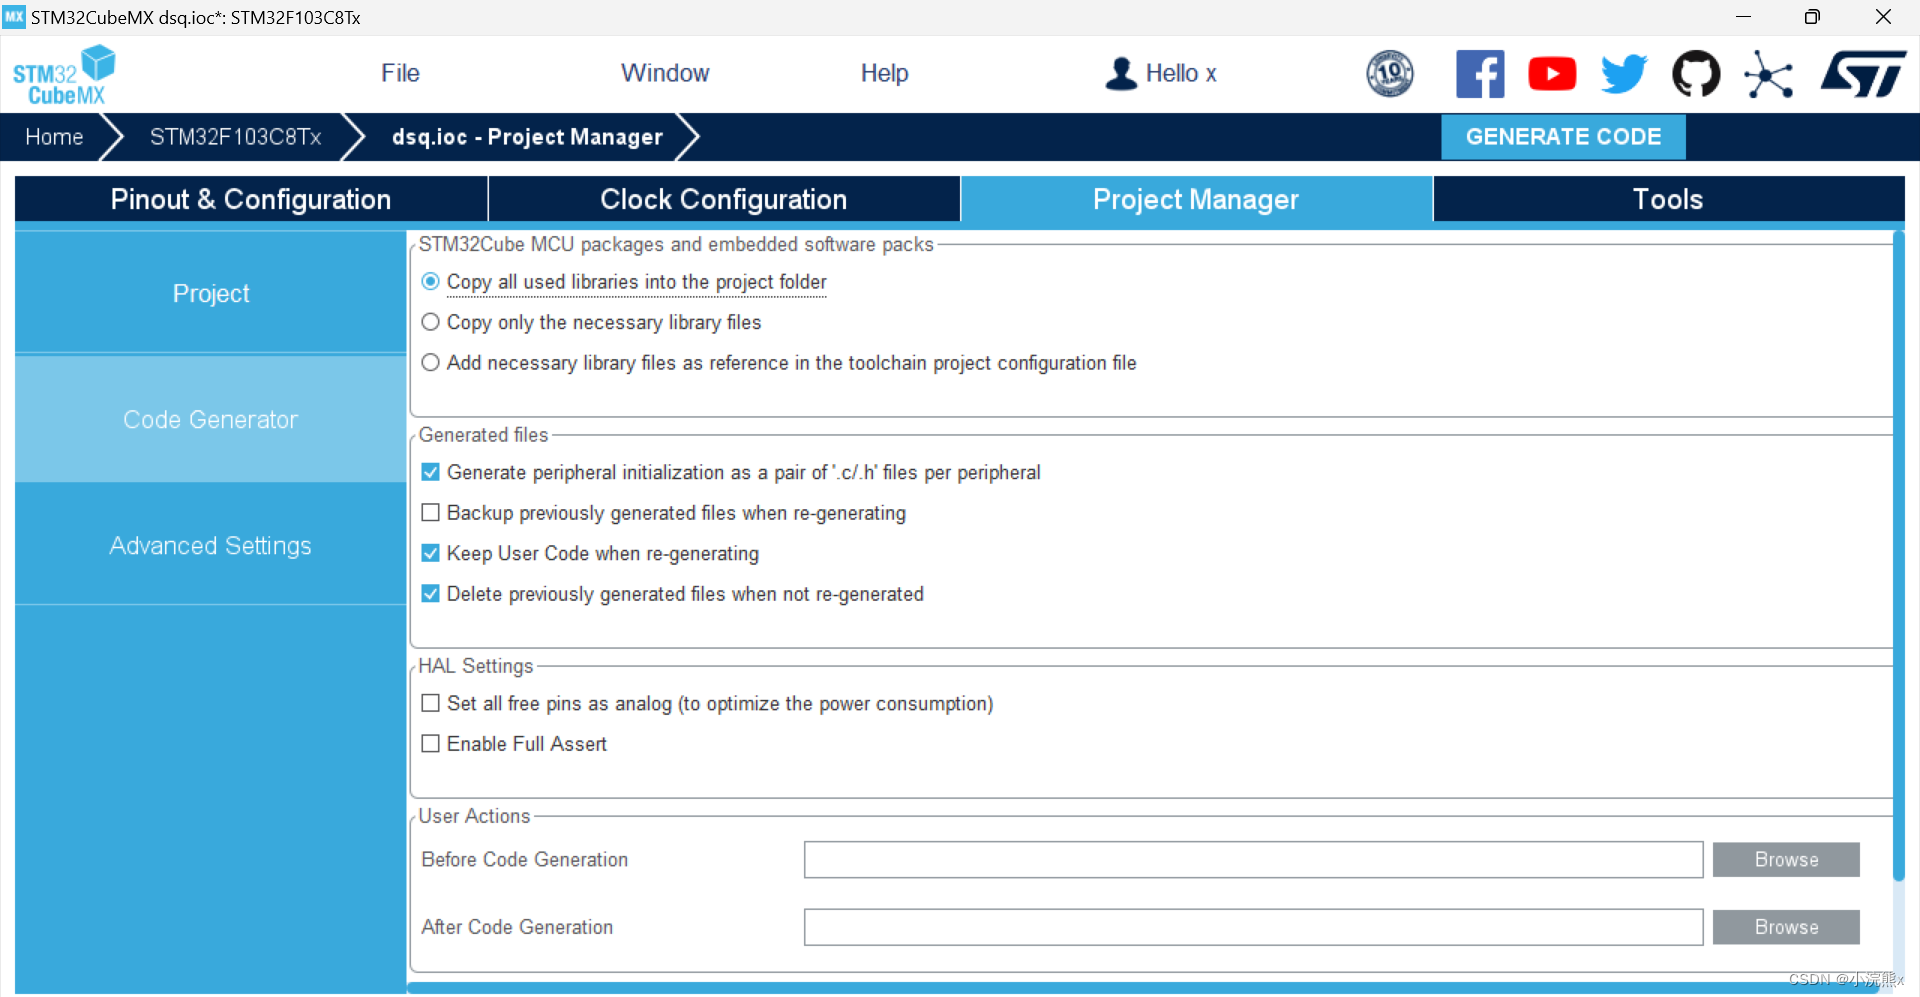This screenshot has height=997, width=1920.
Task: Select the Project Manager tab
Action: (1196, 199)
